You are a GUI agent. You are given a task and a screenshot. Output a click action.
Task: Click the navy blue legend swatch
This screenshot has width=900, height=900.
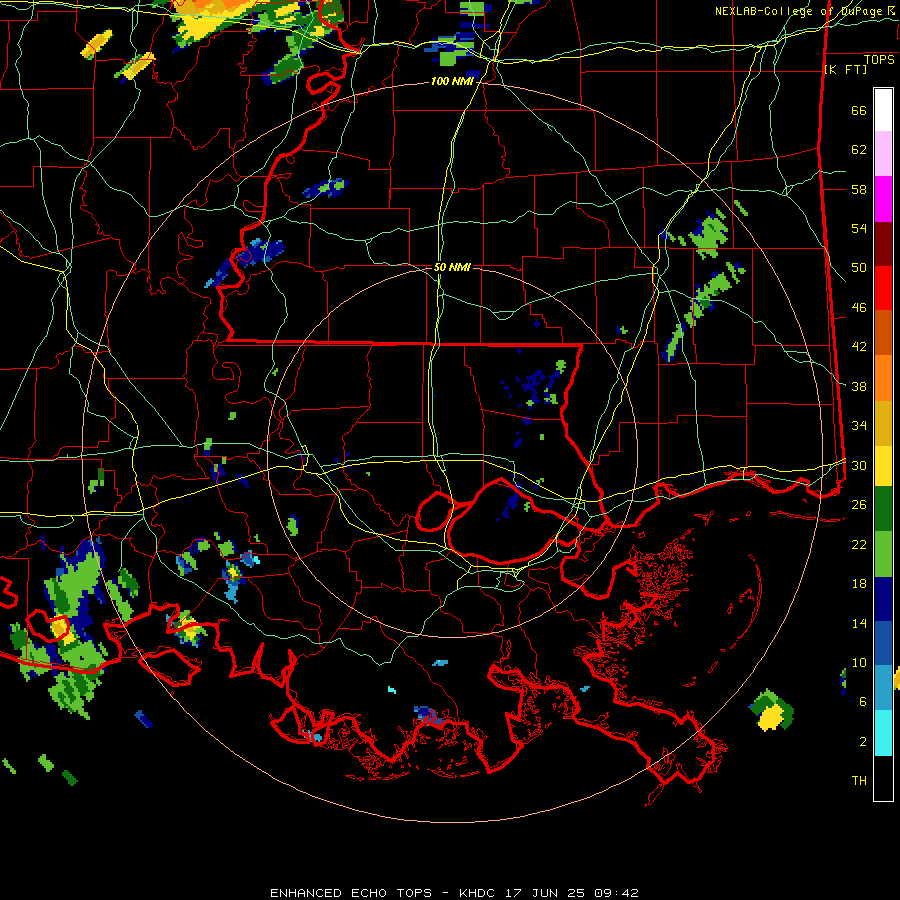883,599
